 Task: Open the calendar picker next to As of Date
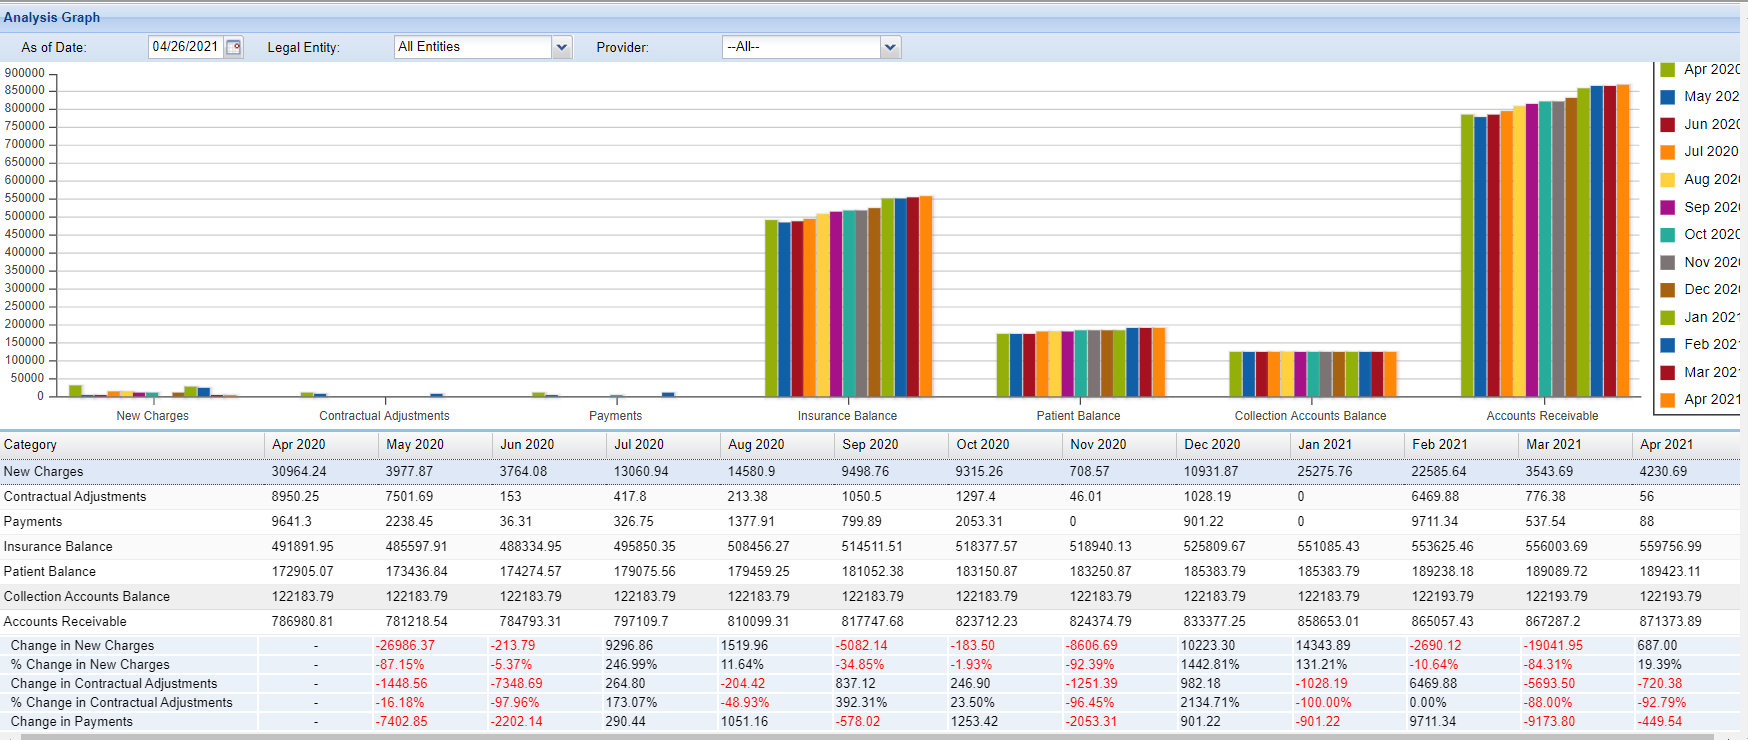(x=233, y=47)
